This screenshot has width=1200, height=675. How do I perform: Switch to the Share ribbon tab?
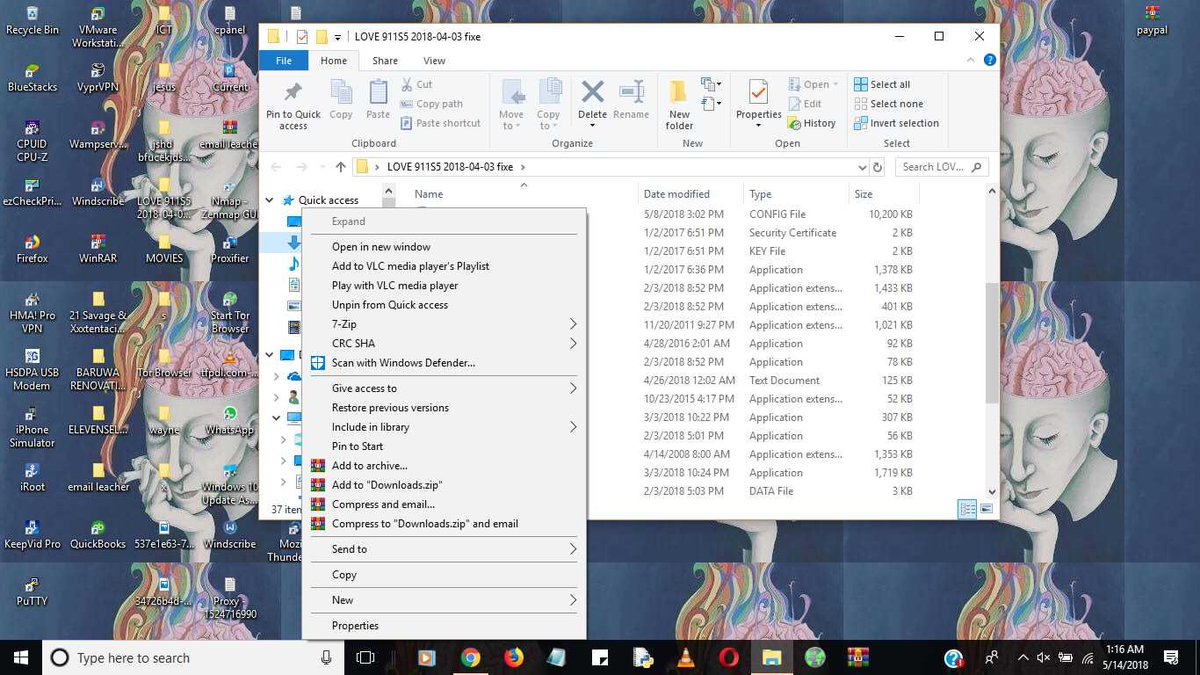[385, 61]
